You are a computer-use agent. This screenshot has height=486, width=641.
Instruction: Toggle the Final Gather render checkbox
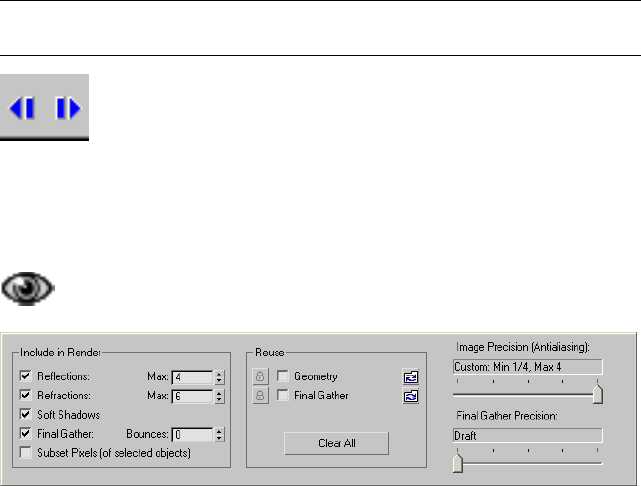[25, 434]
